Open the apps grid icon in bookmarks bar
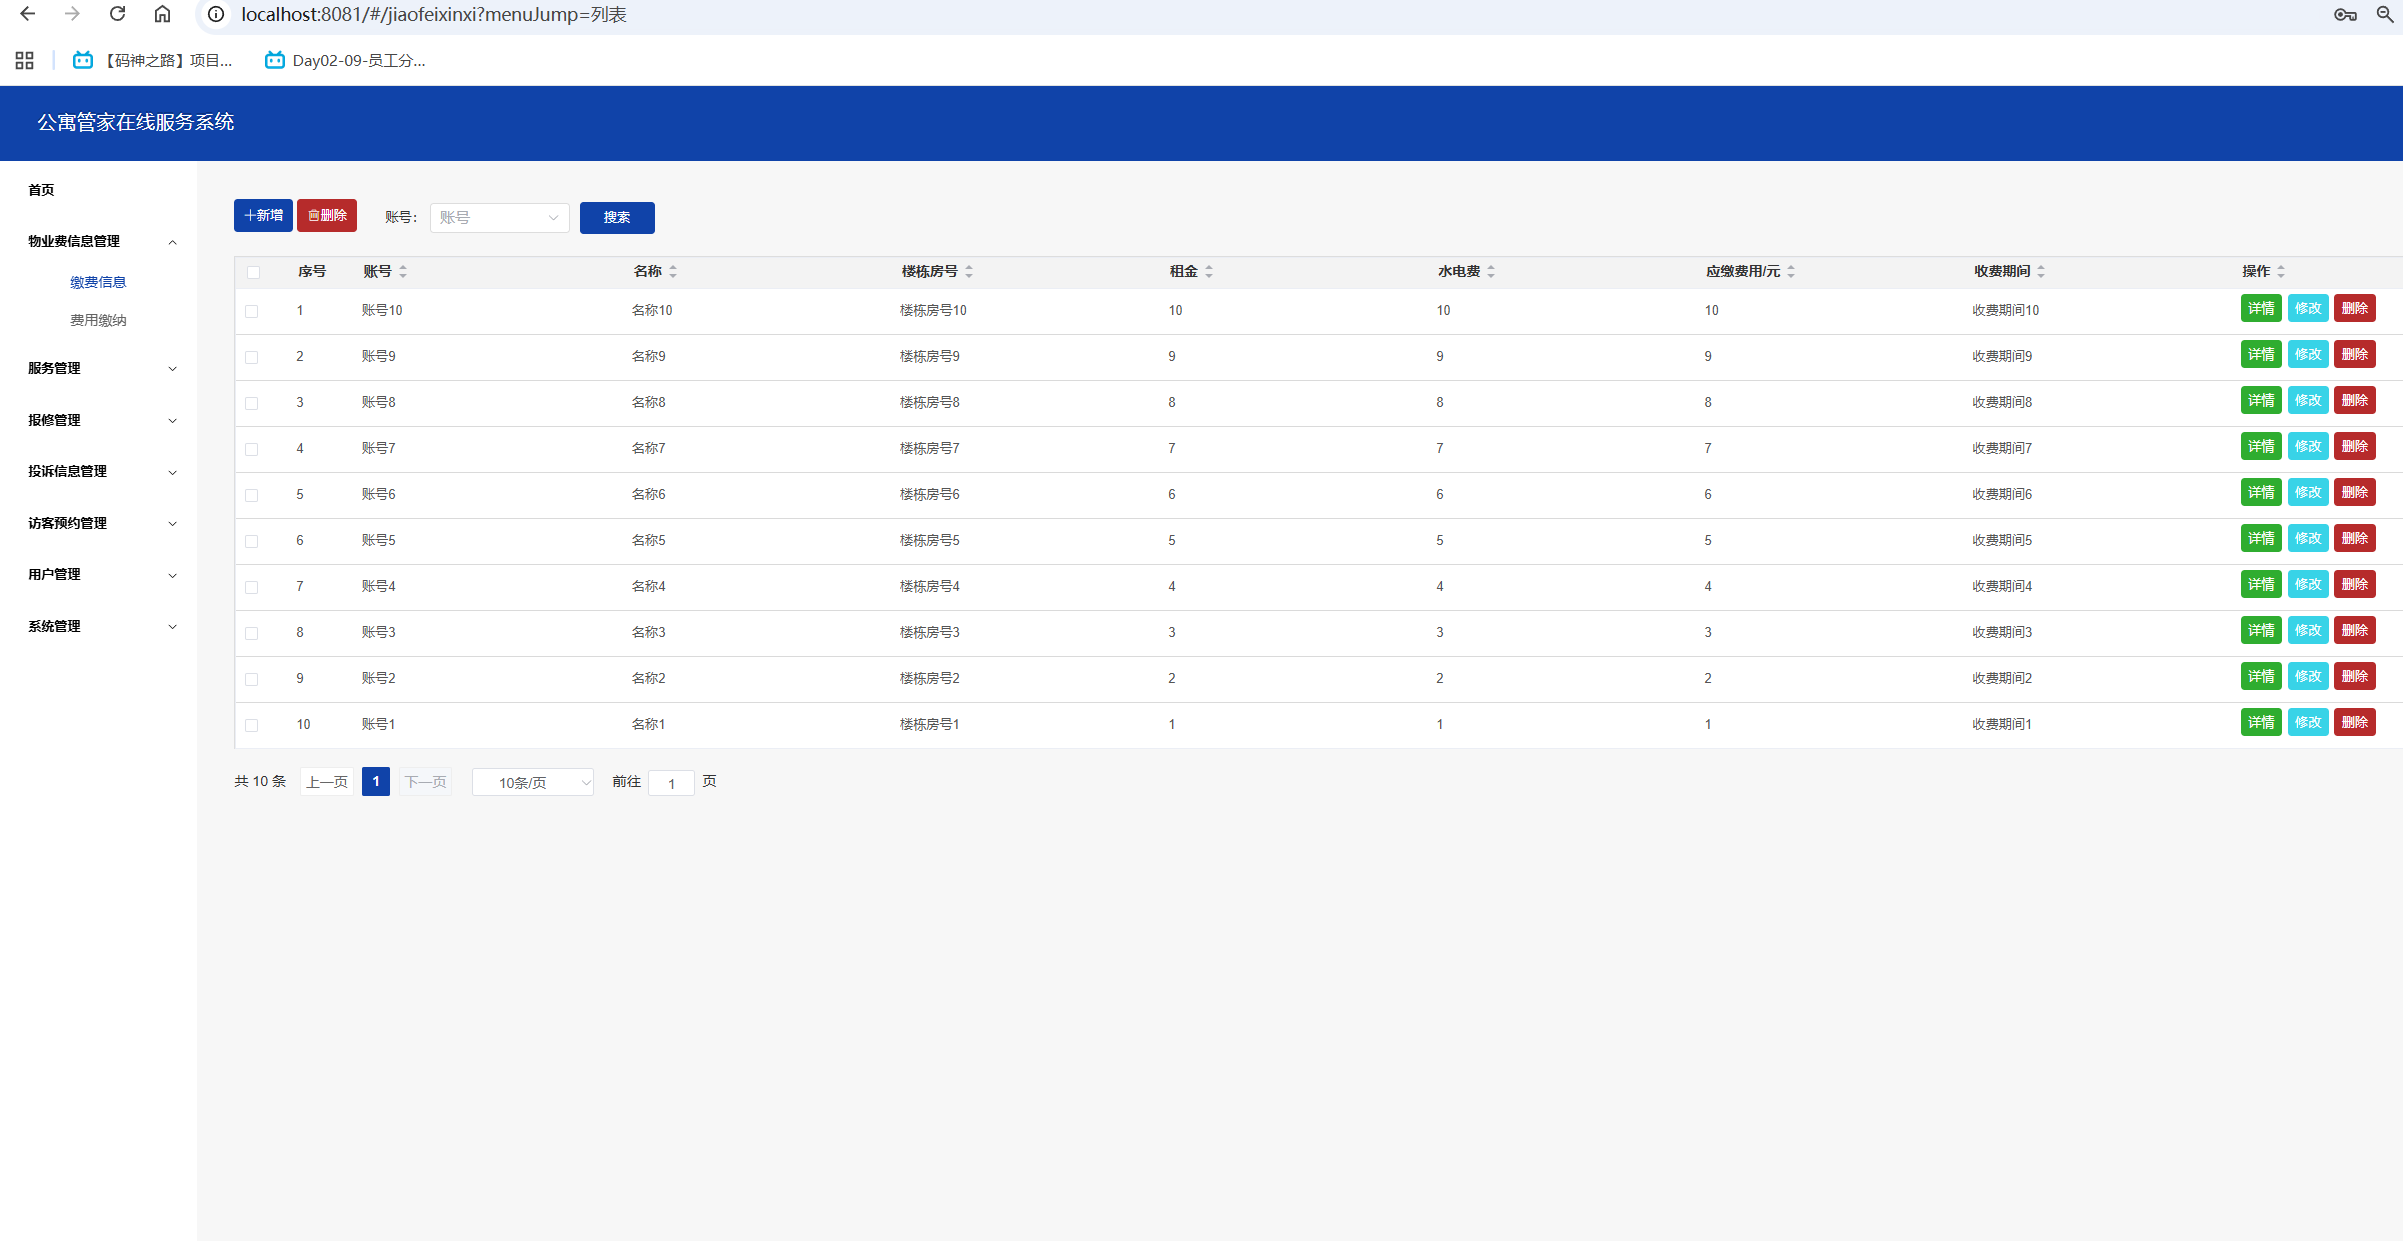Image resolution: width=2403 pixels, height=1241 pixels. coord(25,61)
